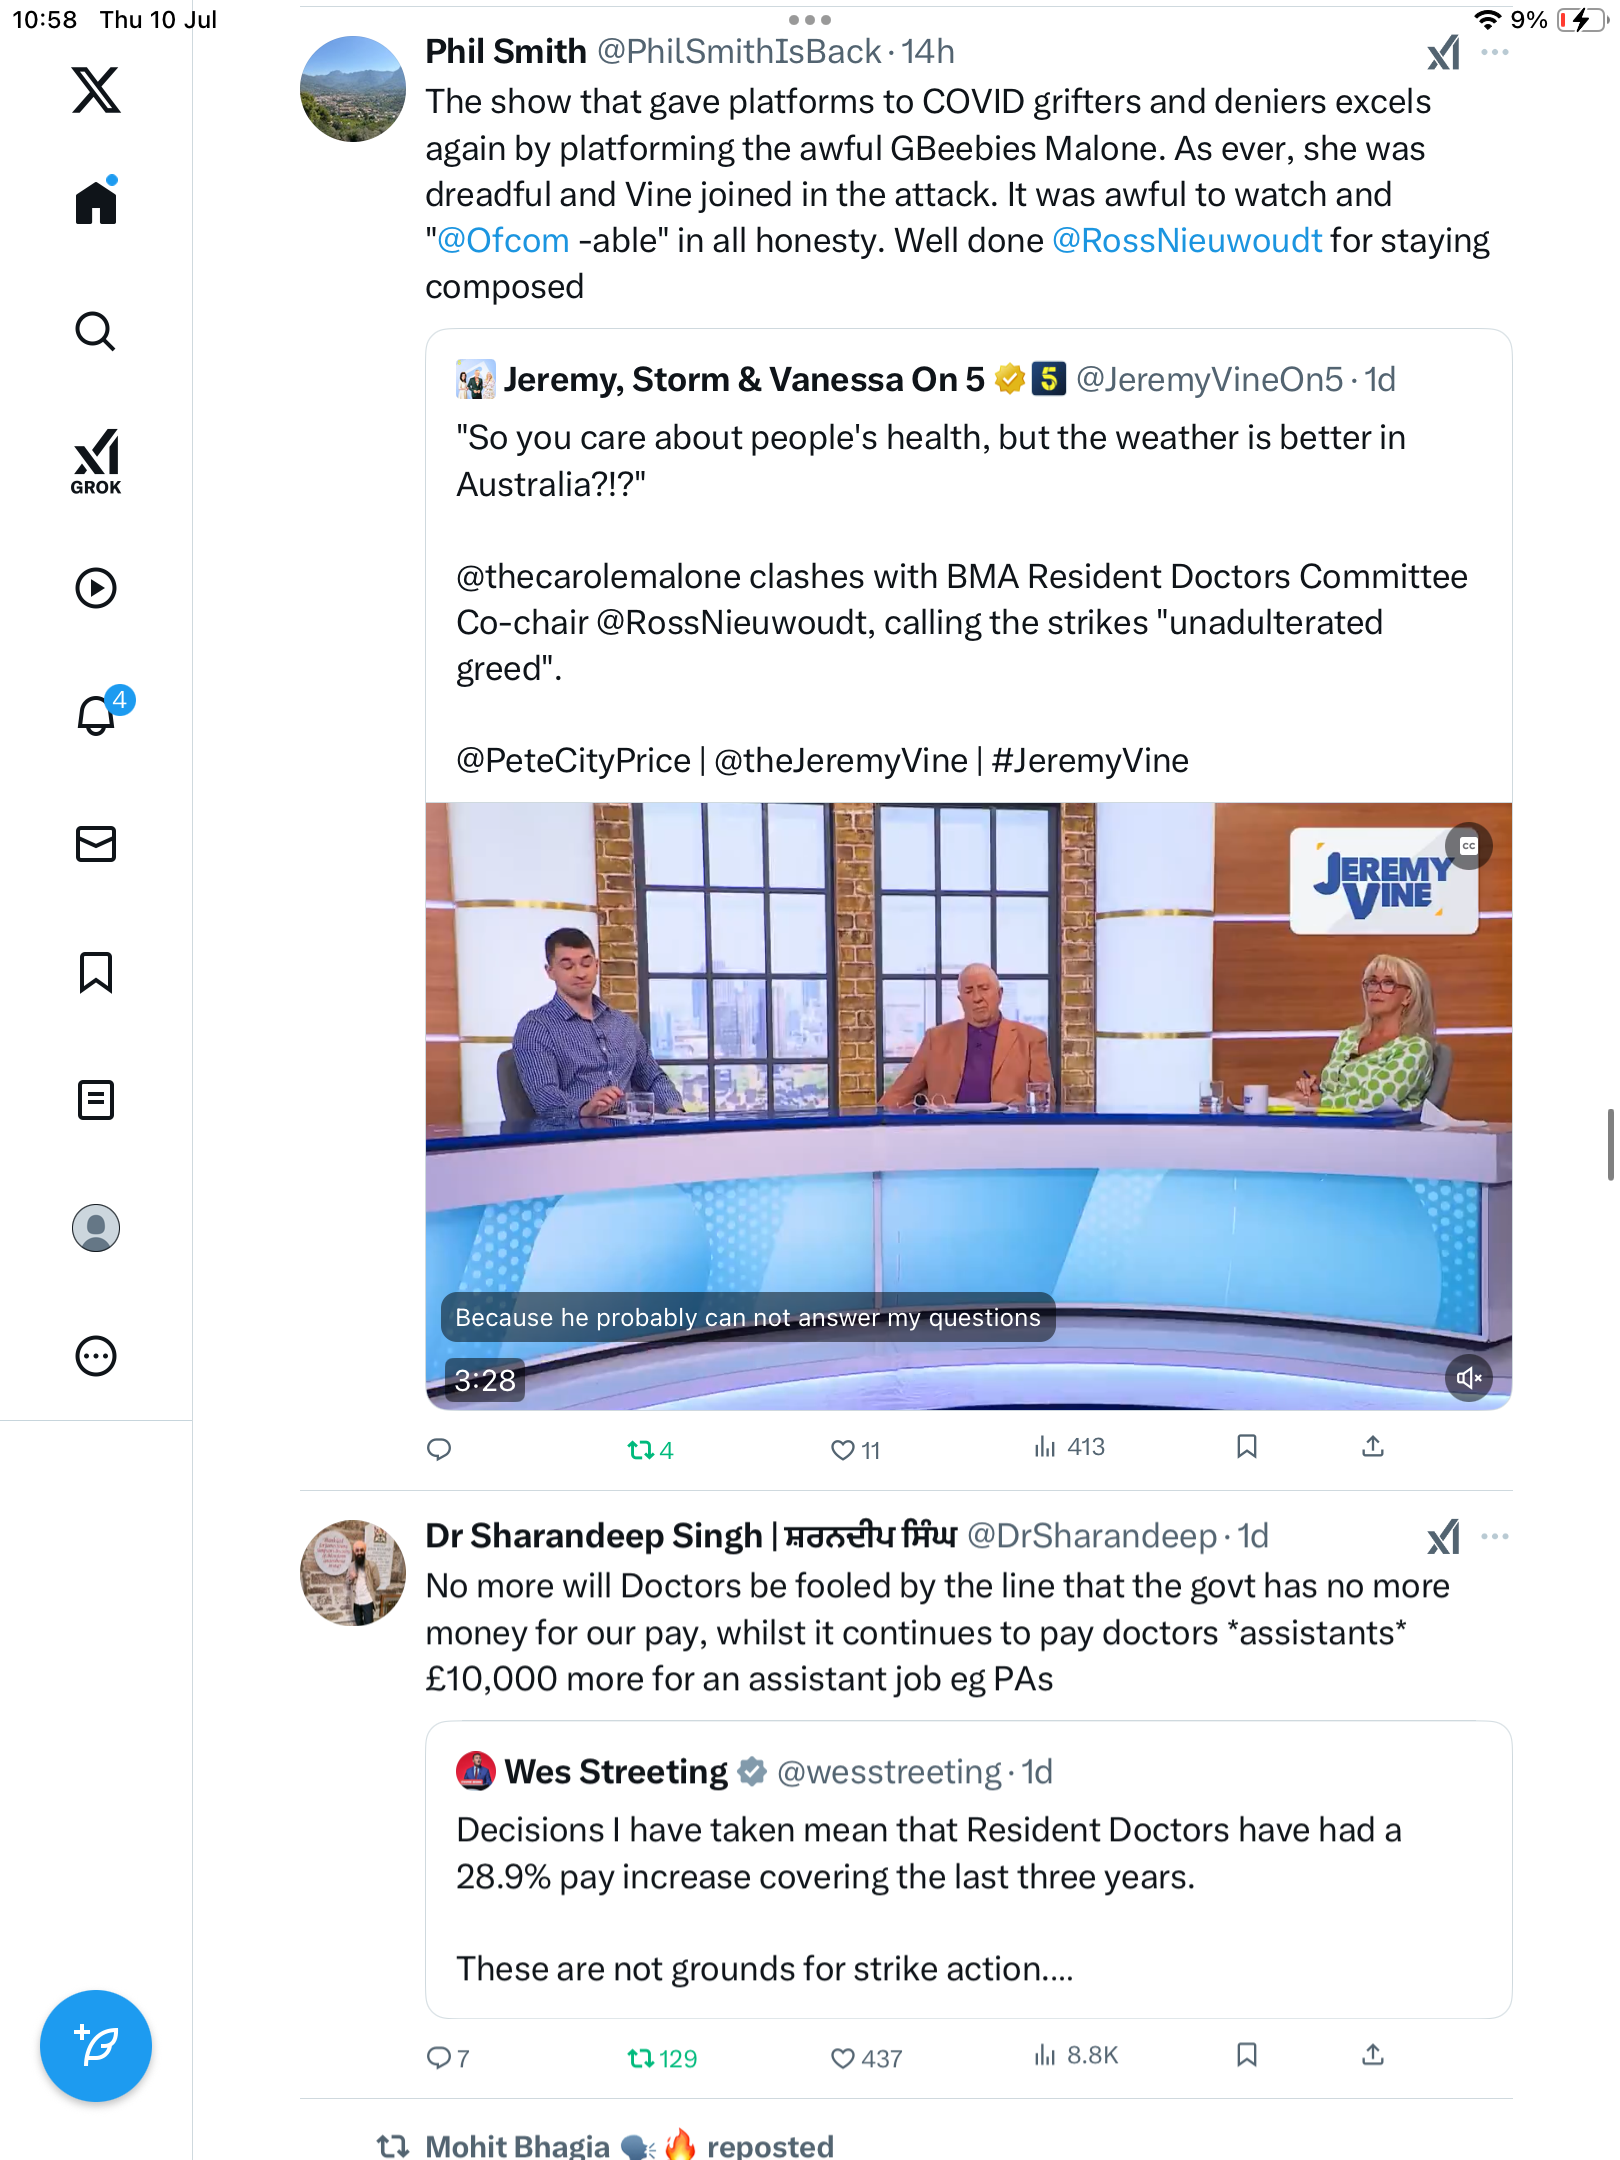Bookmark Phil Smith's post
Screen dimensions: 1620x2160
point(1247,1446)
